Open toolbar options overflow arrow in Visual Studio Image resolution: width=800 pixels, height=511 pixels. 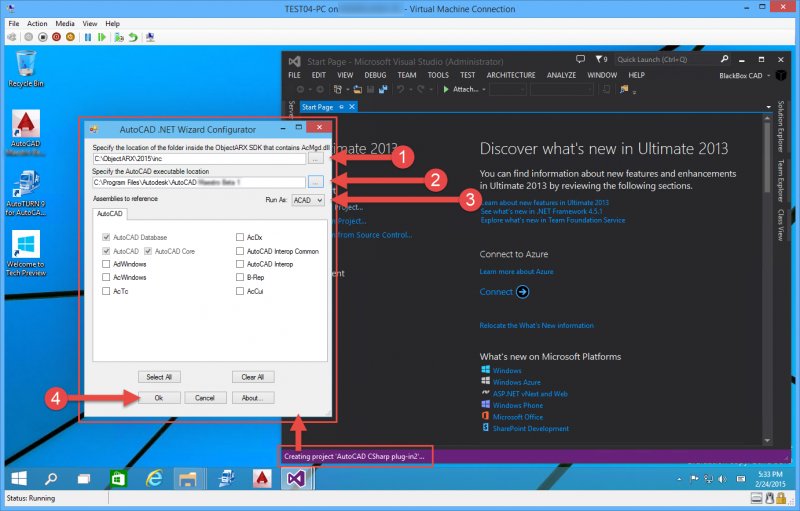[x=634, y=93]
